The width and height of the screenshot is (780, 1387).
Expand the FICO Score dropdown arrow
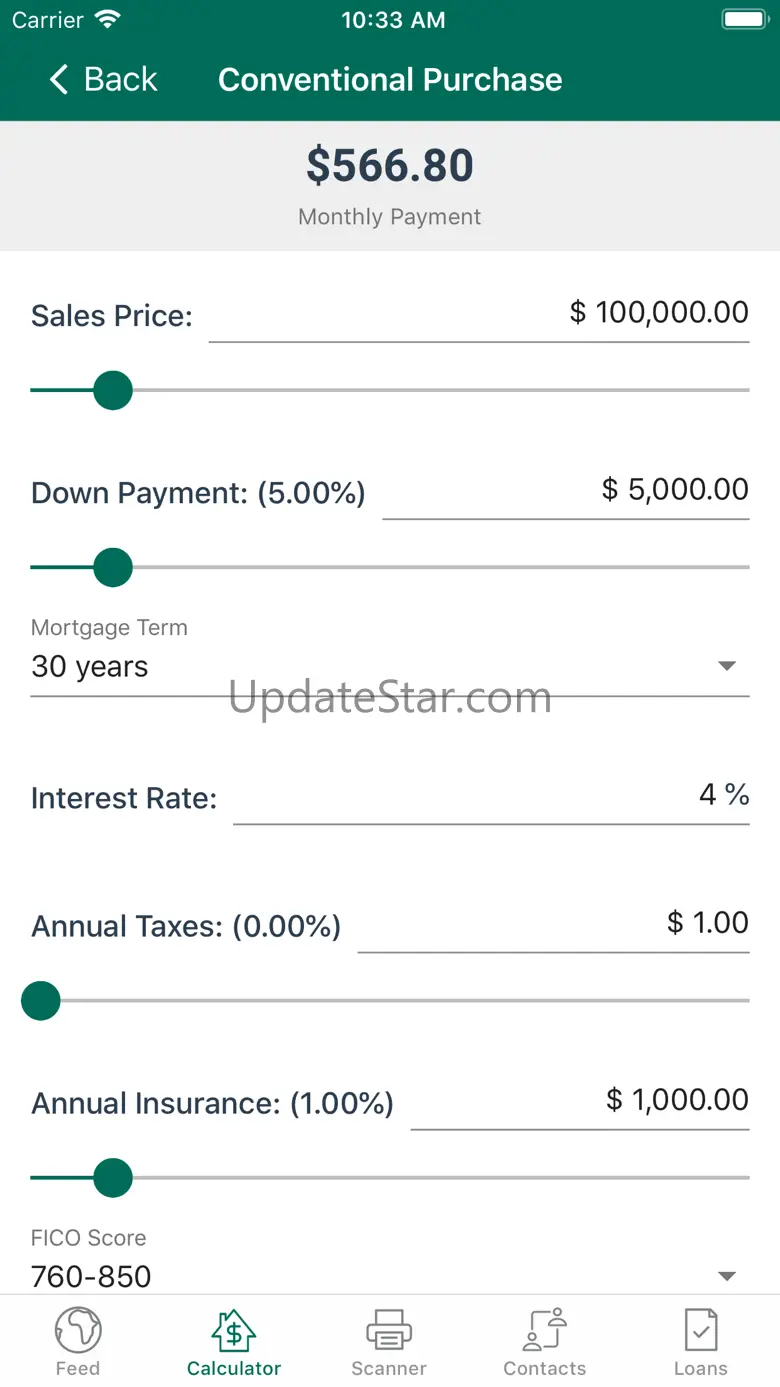pos(728,1276)
